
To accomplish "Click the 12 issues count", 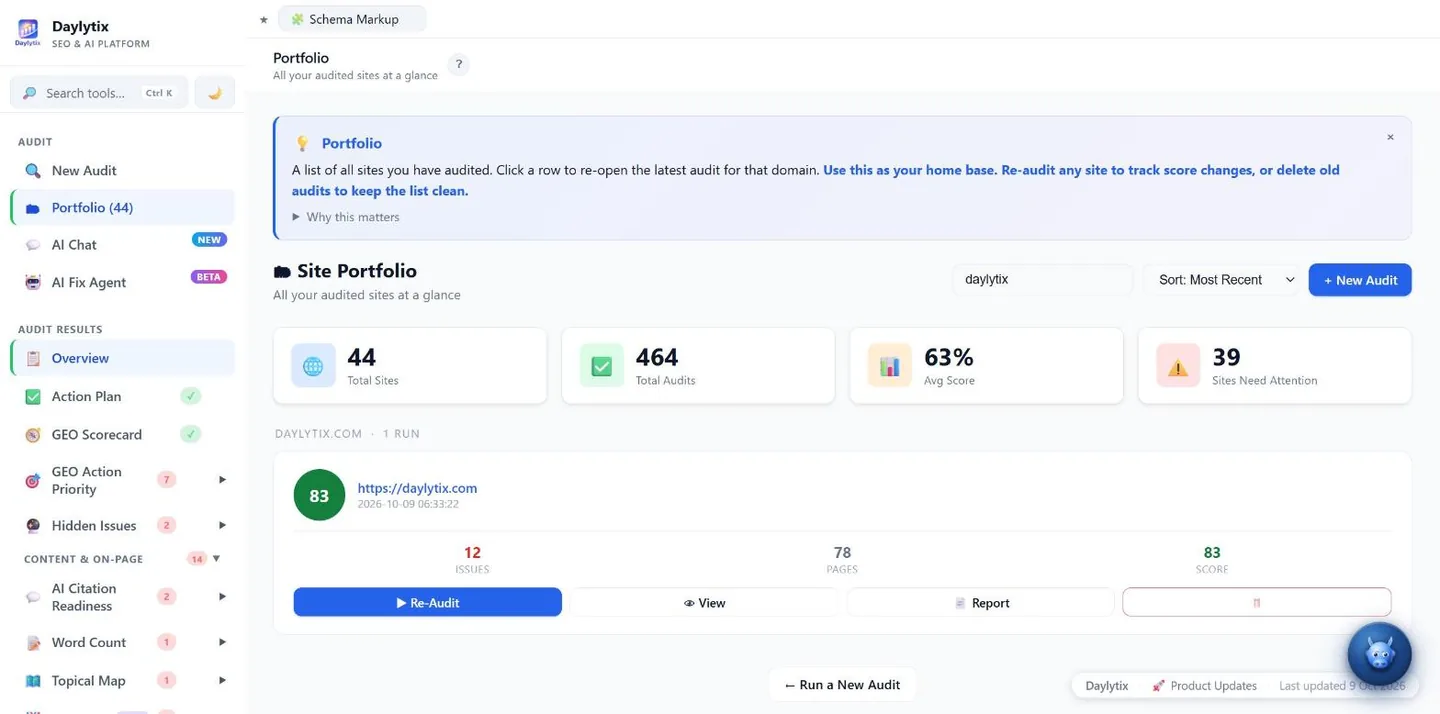I will [472, 552].
